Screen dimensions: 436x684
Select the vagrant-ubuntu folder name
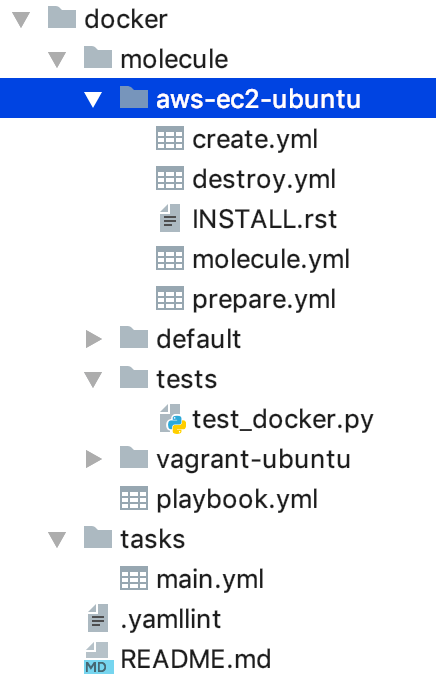[254, 460]
